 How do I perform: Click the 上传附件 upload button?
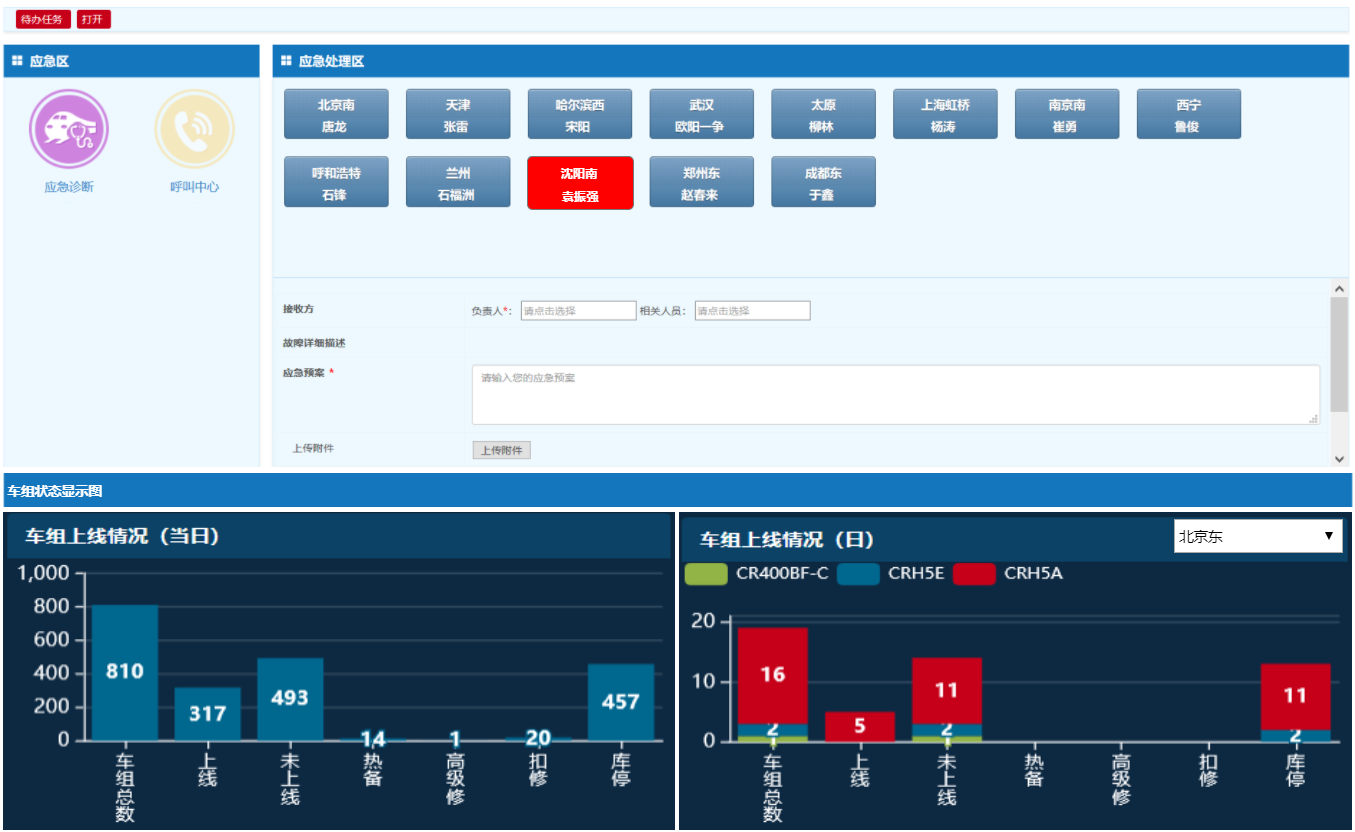[501, 451]
